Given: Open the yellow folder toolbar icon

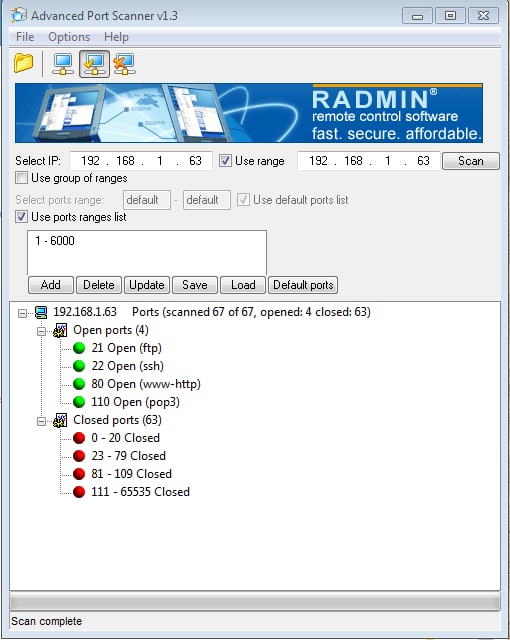Looking at the screenshot, I should pos(23,63).
